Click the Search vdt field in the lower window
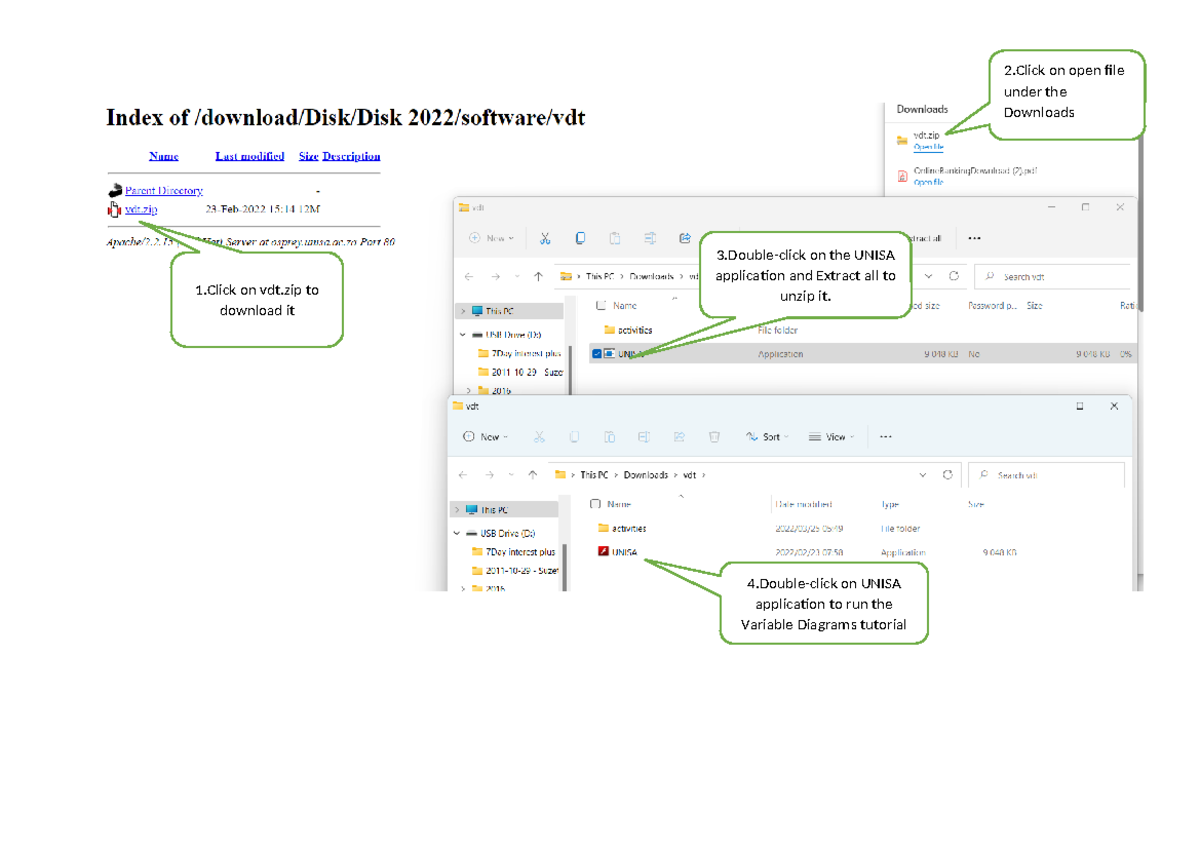 click(x=1050, y=475)
